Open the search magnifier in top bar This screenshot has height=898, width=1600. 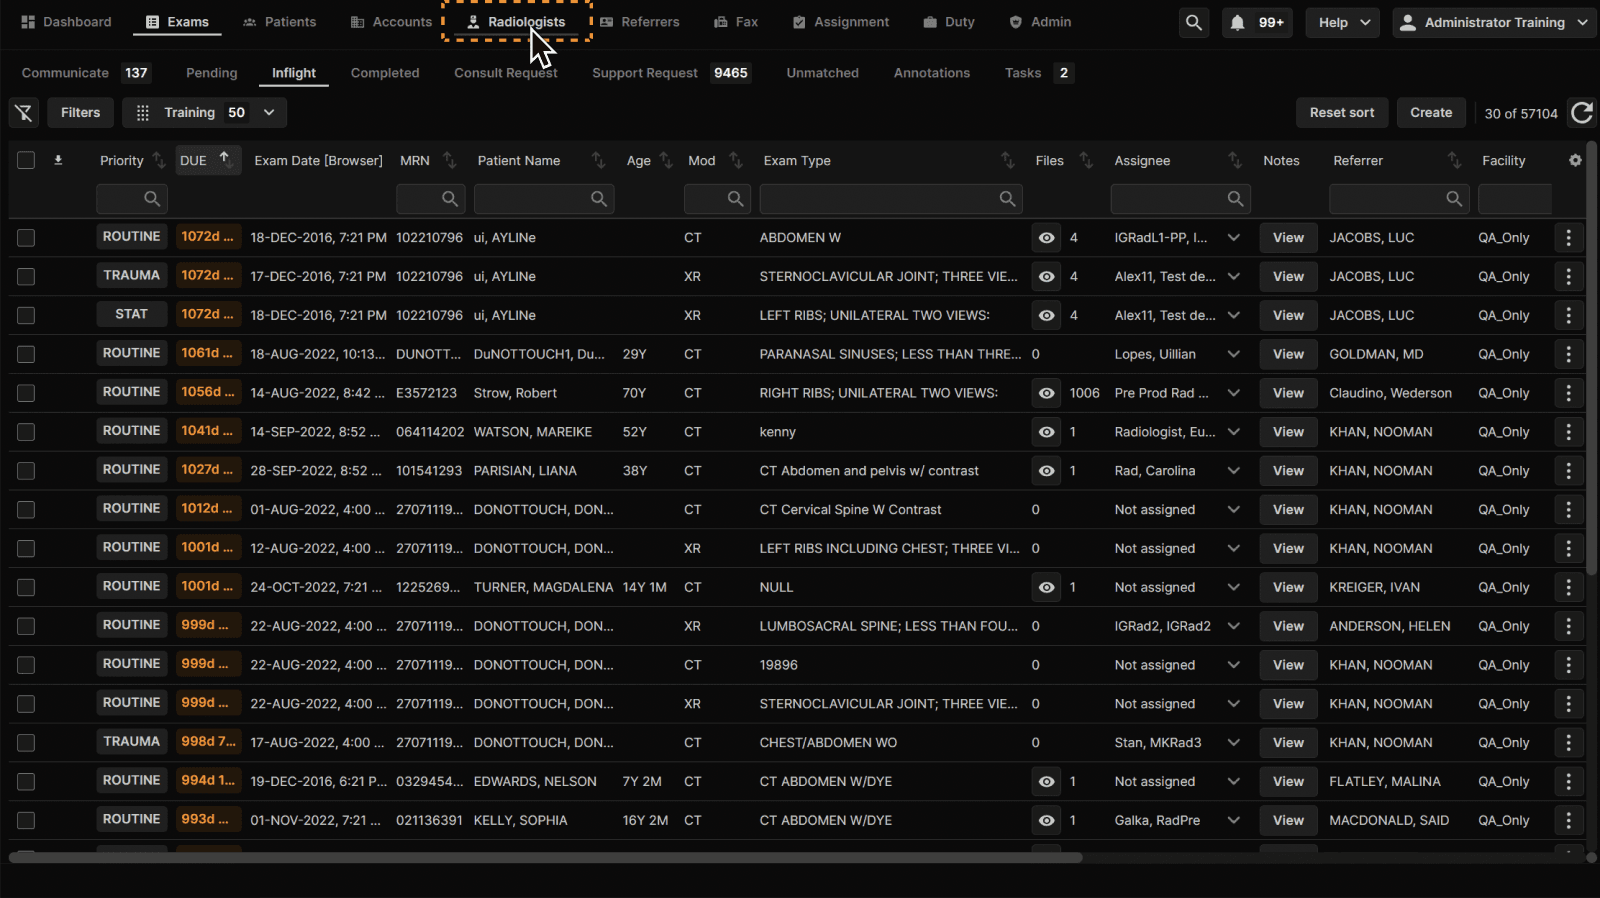click(1193, 22)
